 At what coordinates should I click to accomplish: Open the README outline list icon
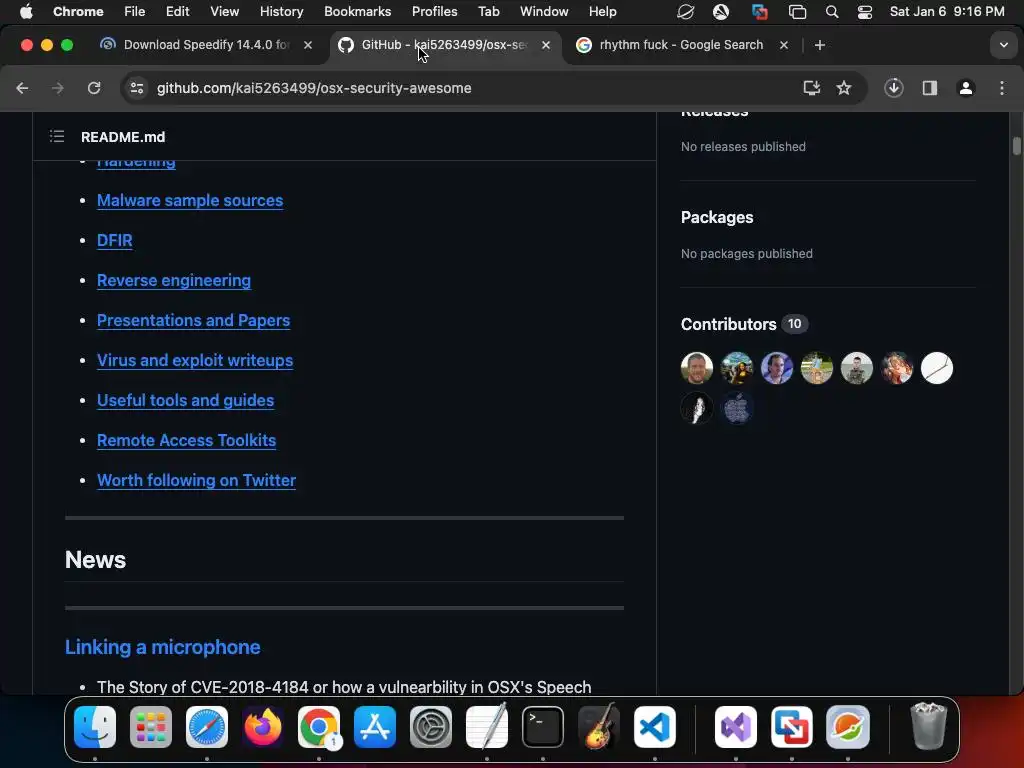point(57,136)
